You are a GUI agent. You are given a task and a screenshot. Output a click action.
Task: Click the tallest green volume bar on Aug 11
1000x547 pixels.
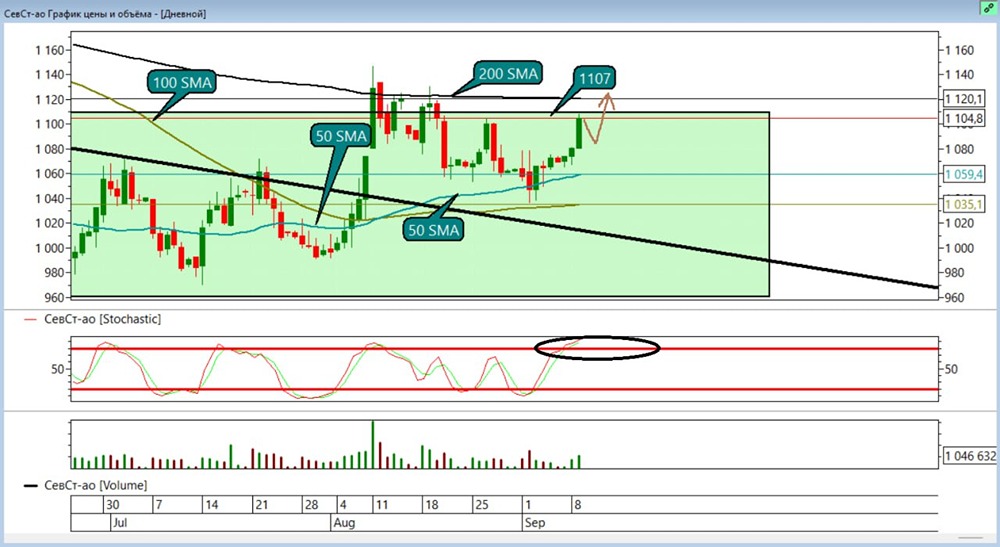point(373,444)
